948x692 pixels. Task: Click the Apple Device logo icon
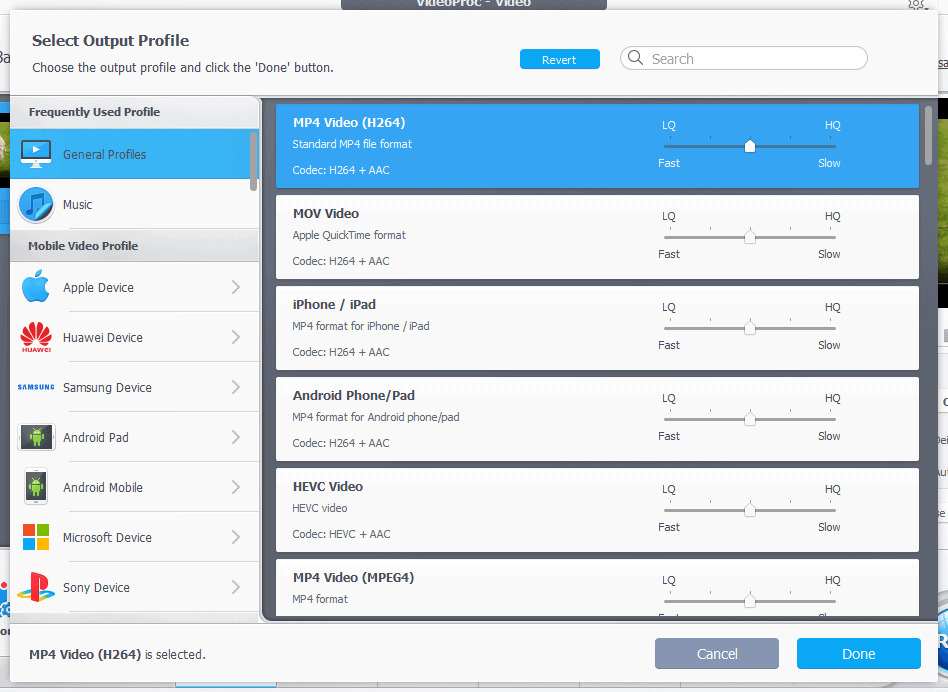coord(36,286)
